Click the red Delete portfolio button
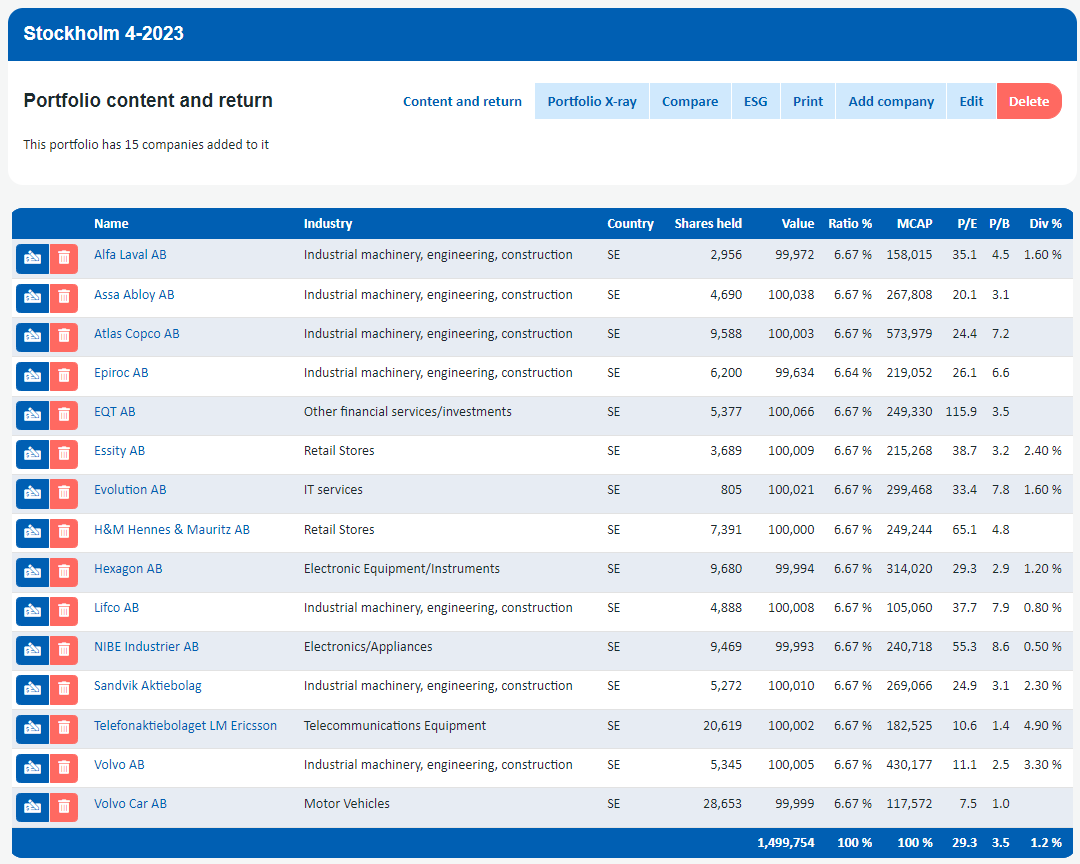 (x=1029, y=101)
